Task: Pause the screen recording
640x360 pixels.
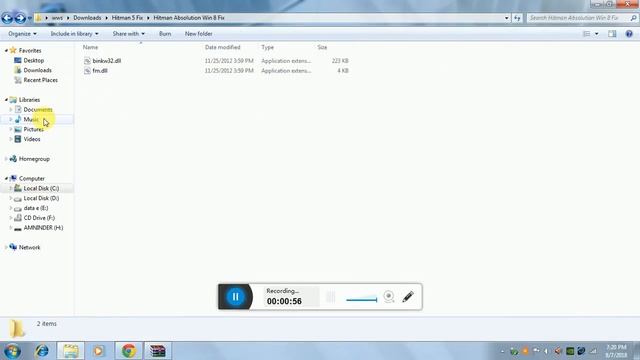Action: pyautogui.click(x=236, y=297)
